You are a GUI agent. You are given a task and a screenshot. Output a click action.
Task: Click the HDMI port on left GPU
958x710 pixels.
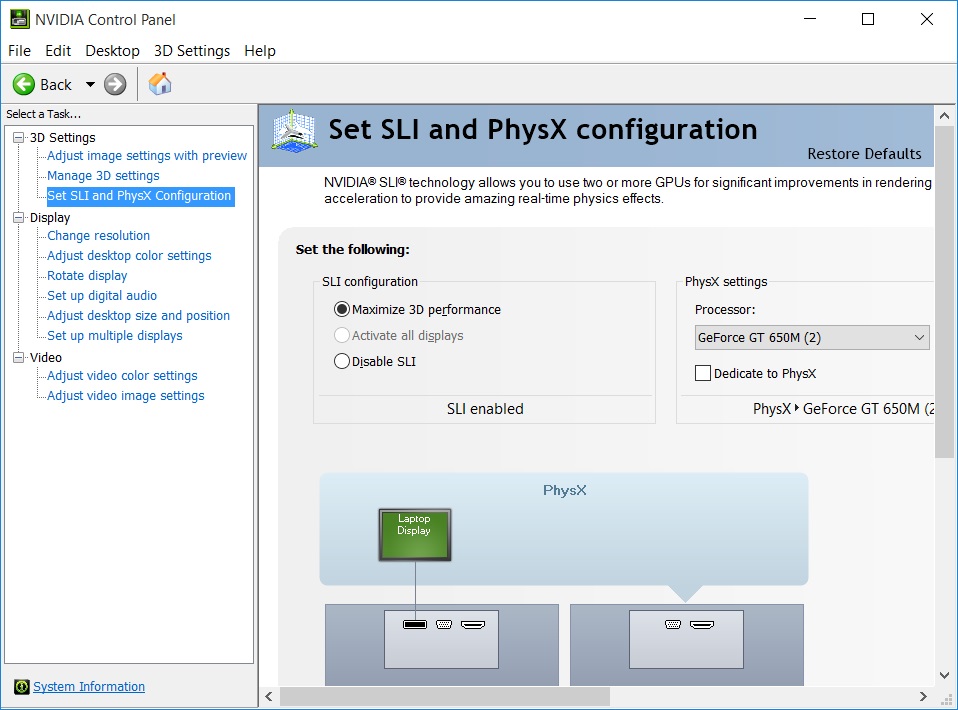pyautogui.click(x=473, y=624)
